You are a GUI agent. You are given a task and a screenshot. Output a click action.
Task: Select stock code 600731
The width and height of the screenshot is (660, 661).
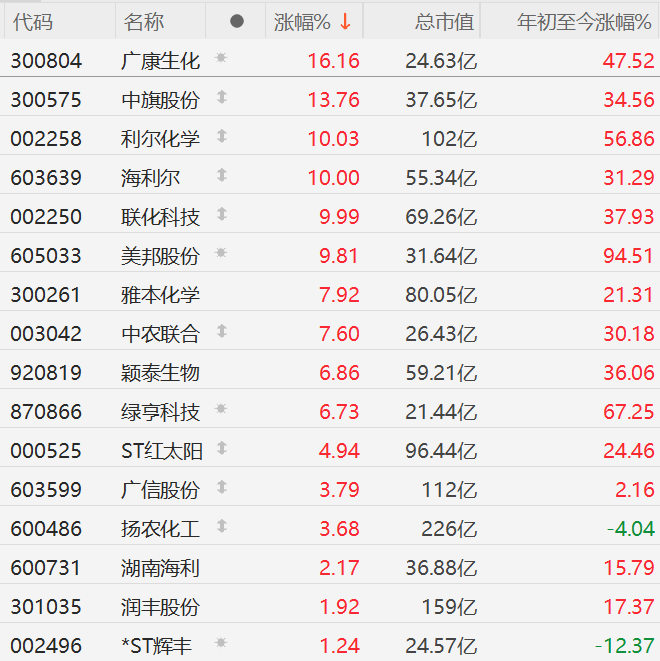click(x=46, y=568)
